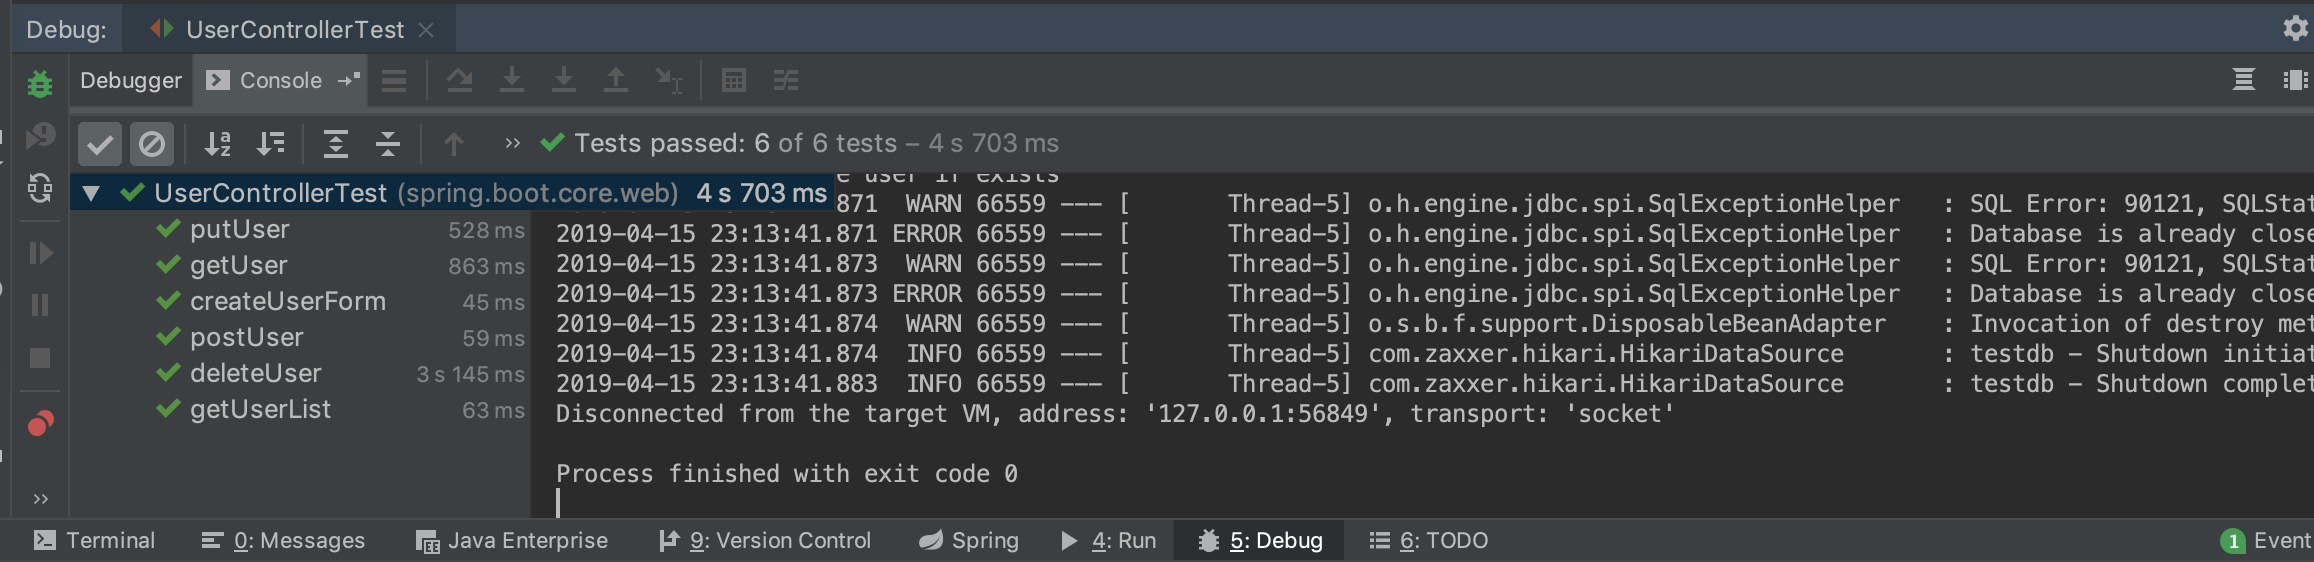Viewport: 2314px width, 562px height.
Task: Open the Spring tool window
Action: [x=969, y=541]
